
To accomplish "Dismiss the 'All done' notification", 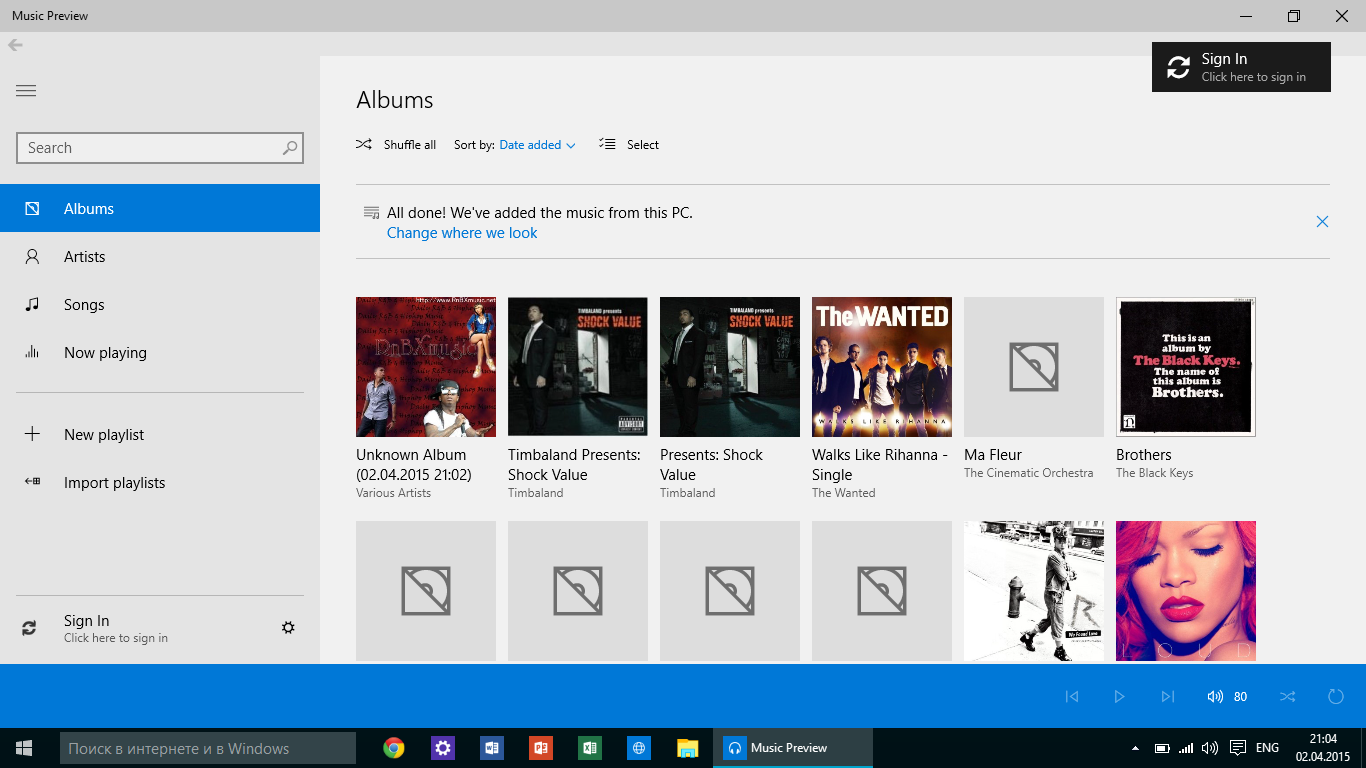I will 1322,222.
